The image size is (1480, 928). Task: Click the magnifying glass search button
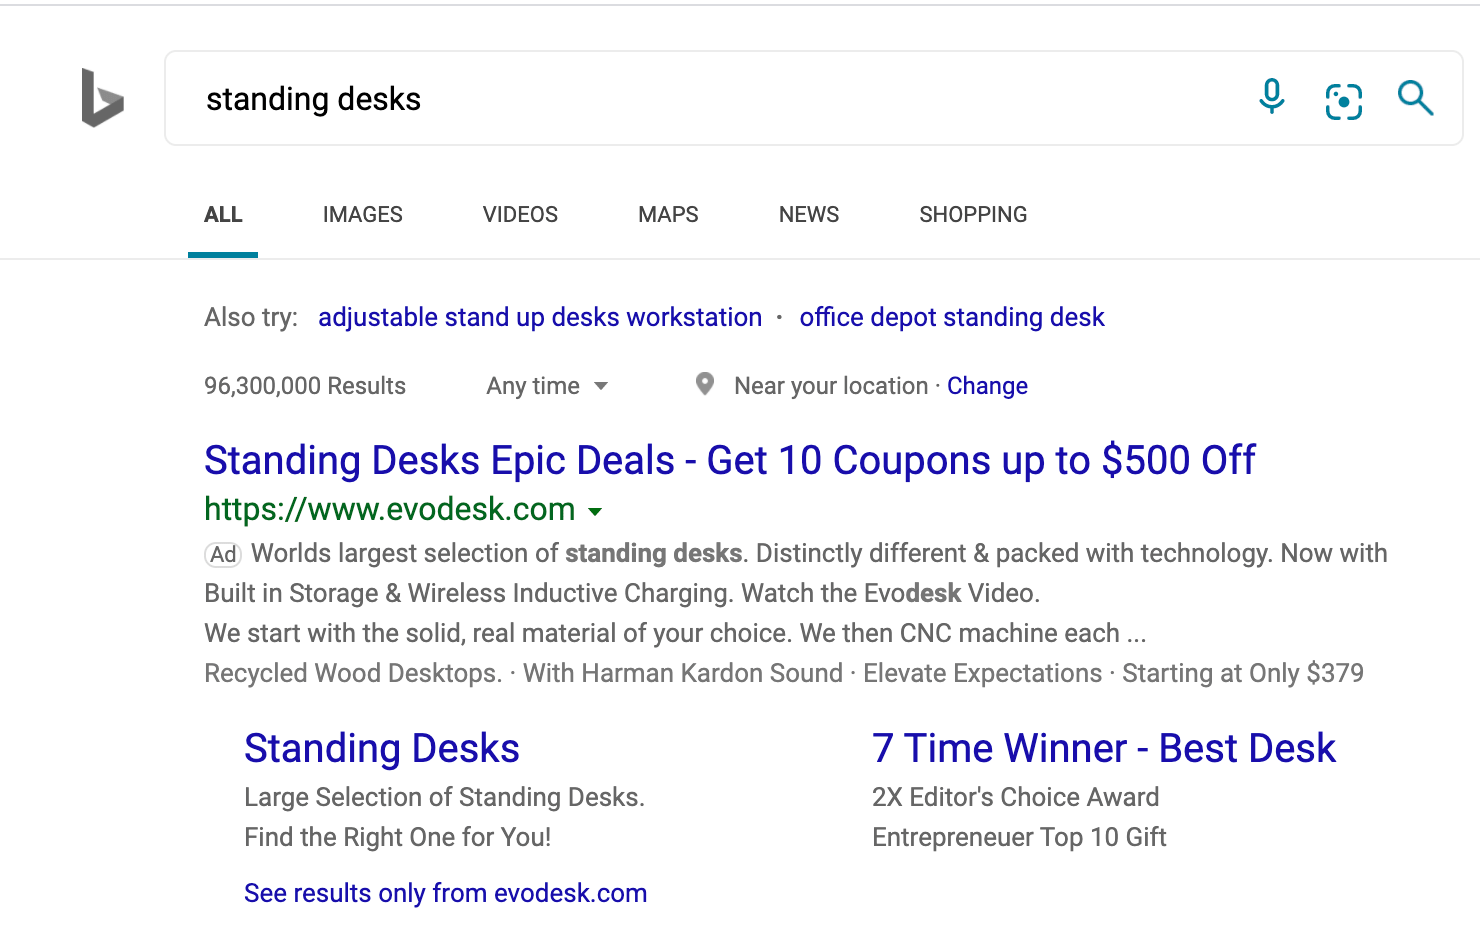coord(1415,98)
